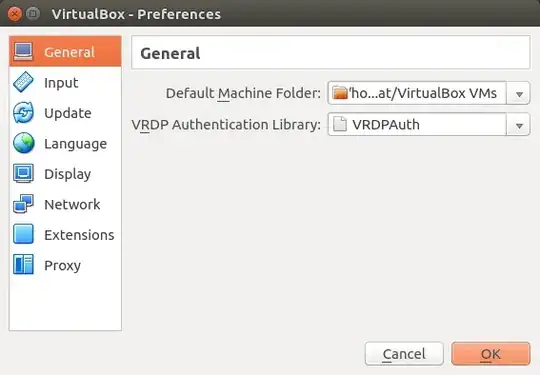Expand the VRDP Authentication Library dropdown arrow
The height and width of the screenshot is (375, 540).
518,125
